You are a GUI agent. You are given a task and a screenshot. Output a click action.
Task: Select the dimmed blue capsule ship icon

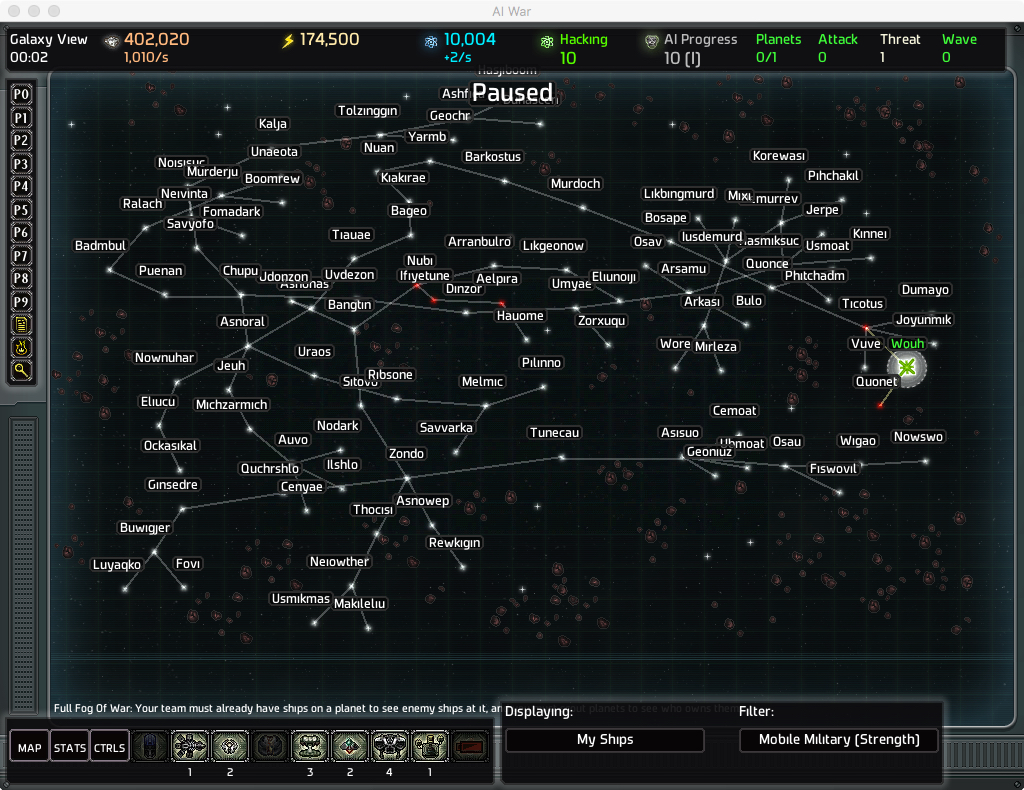pyautogui.click(x=150, y=746)
